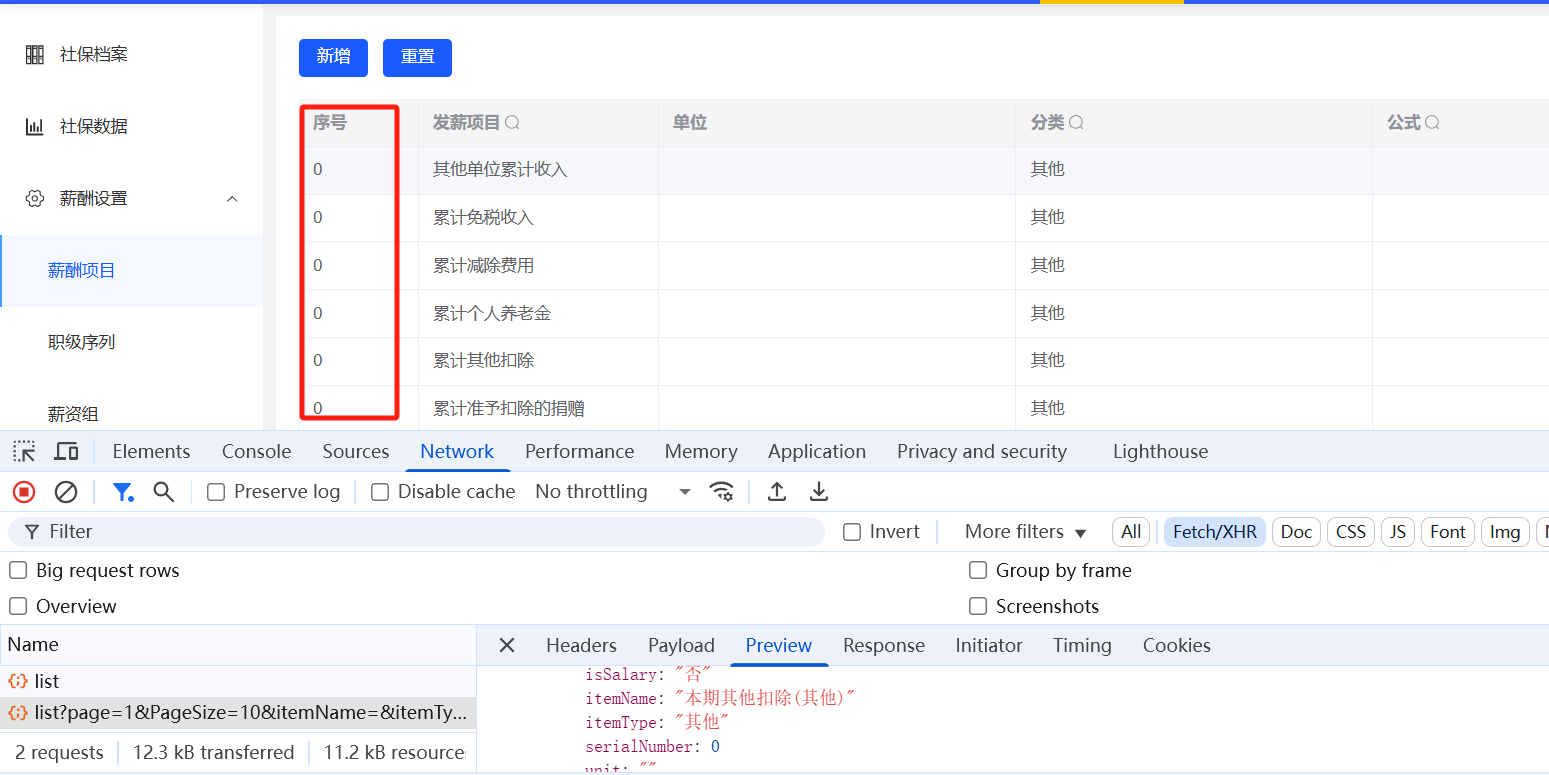Switch to the Console tab
The image size is (1549, 775).
click(256, 451)
